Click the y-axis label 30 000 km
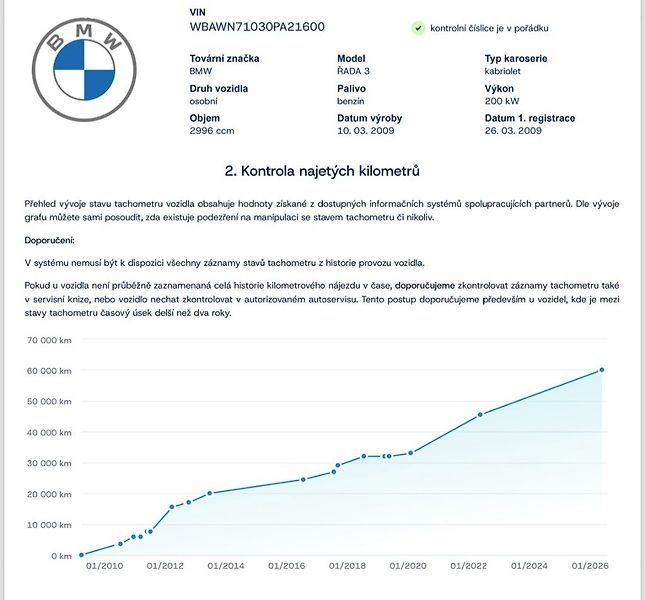This screenshot has width=645, height=600. click(49, 463)
